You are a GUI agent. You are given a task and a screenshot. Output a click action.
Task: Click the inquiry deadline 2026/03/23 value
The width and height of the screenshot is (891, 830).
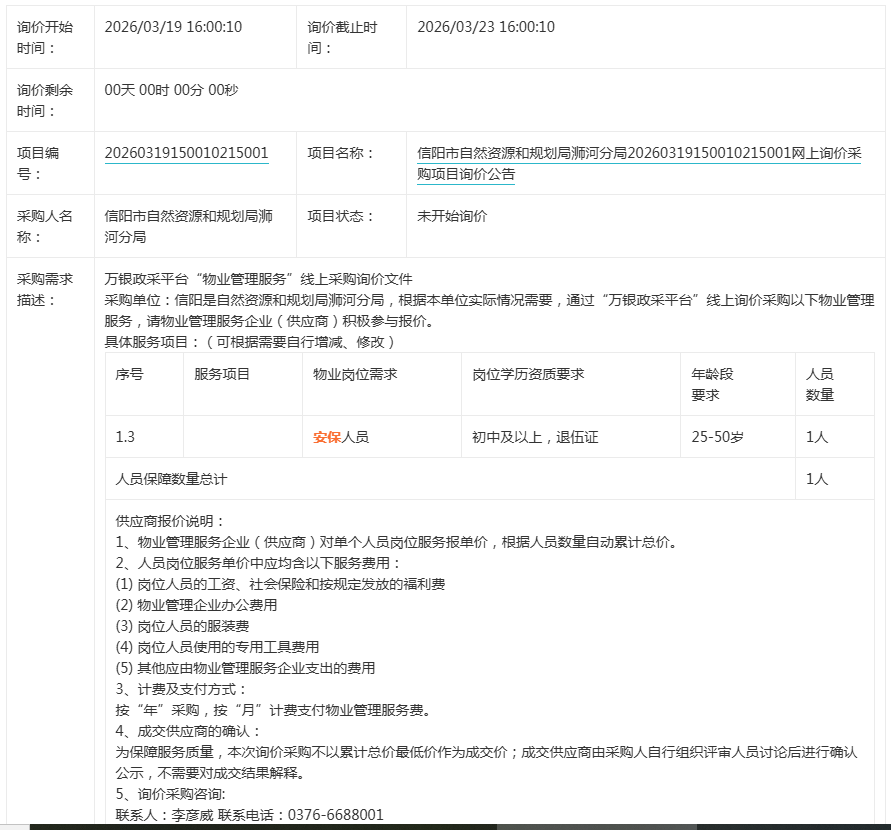485,27
